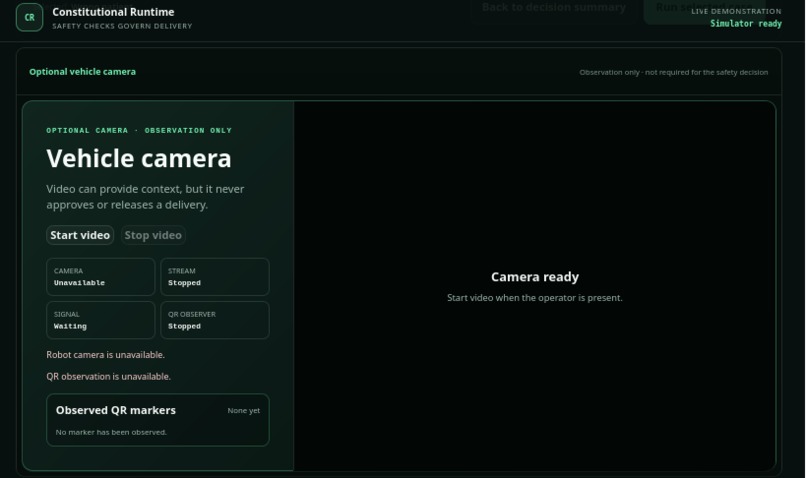Click 'Start video when the operator is present.'

tap(535, 298)
